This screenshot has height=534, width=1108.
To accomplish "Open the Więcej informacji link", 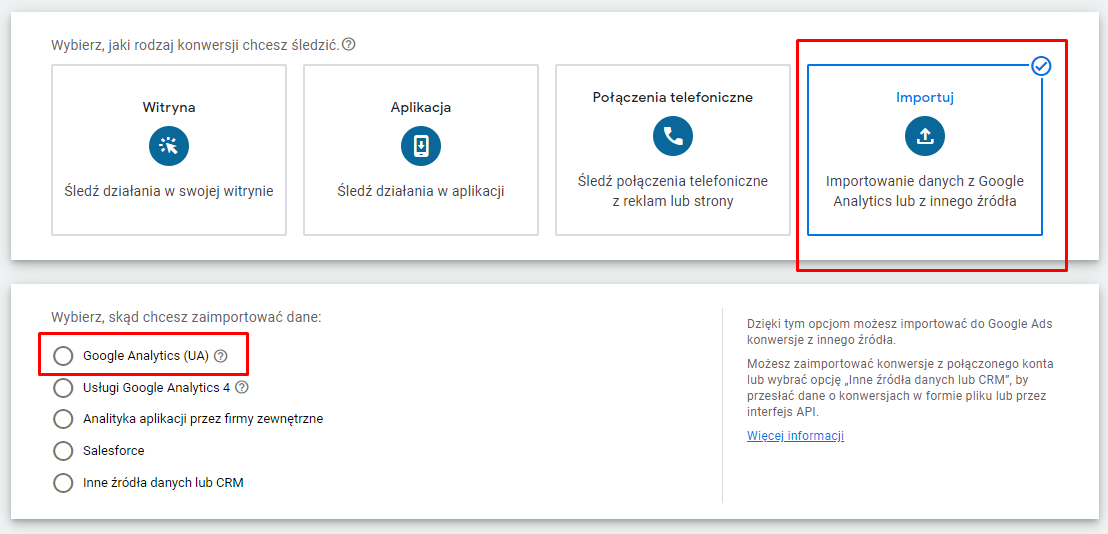I will pos(795,436).
